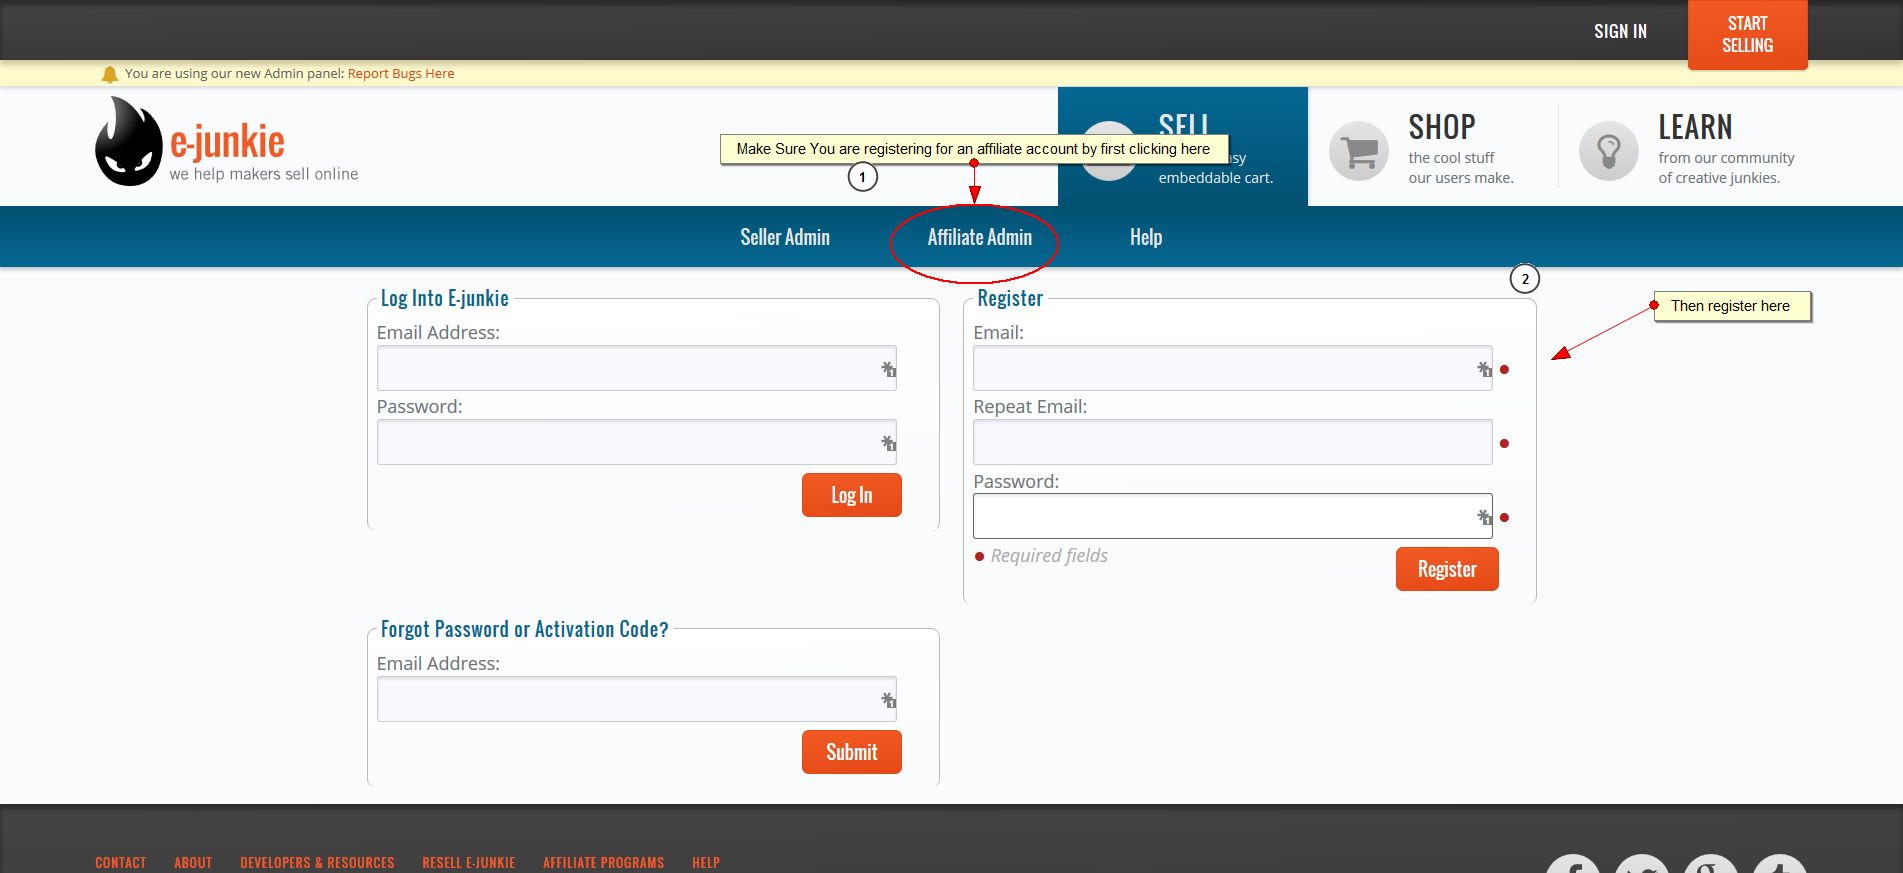
Task: Click the Log In button
Action: click(x=851, y=495)
